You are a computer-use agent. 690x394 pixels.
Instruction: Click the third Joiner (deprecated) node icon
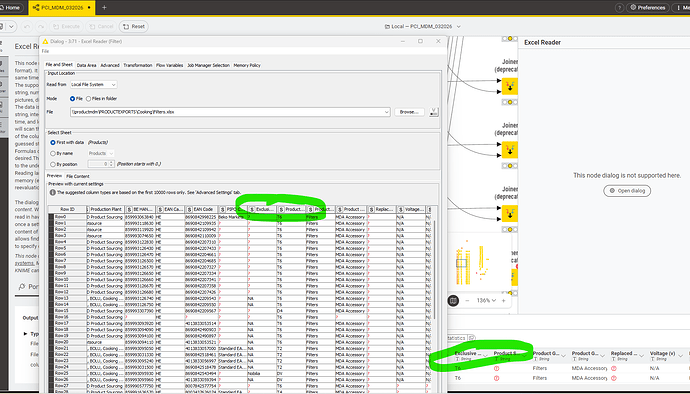510,214
